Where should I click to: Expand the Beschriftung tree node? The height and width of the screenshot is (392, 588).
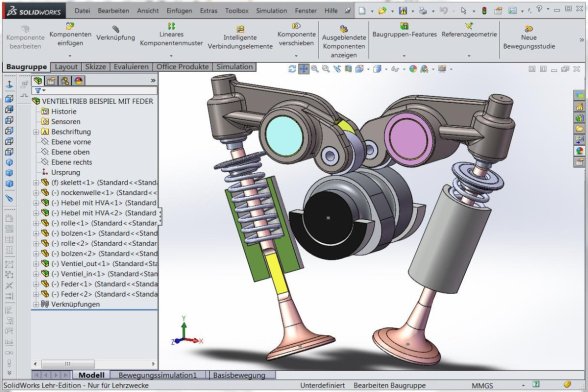[x=36, y=132]
